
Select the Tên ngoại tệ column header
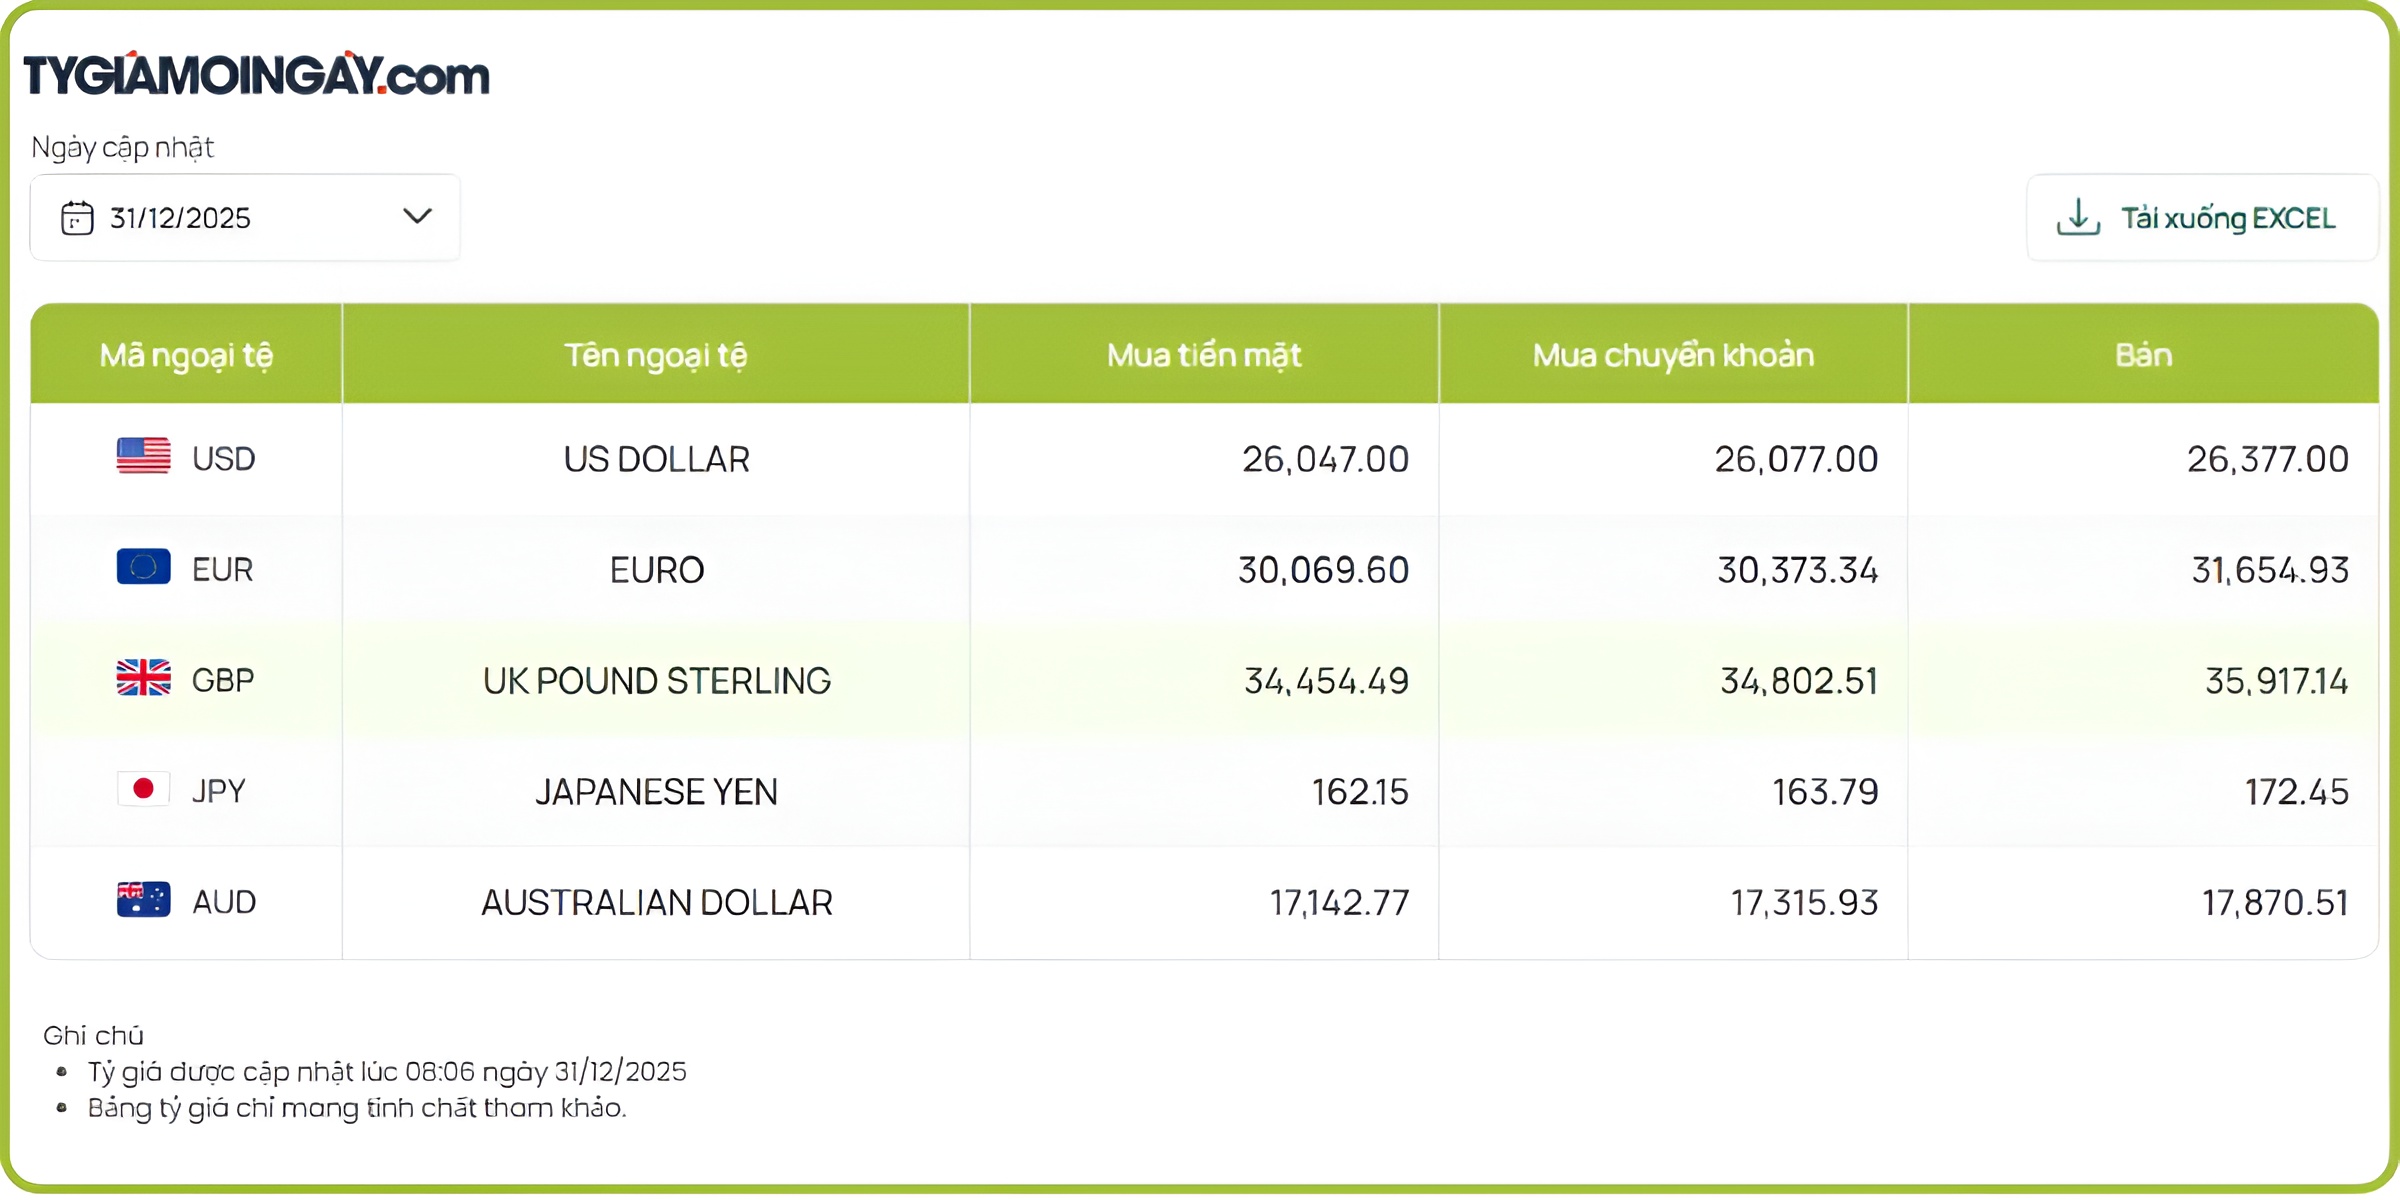click(x=655, y=355)
